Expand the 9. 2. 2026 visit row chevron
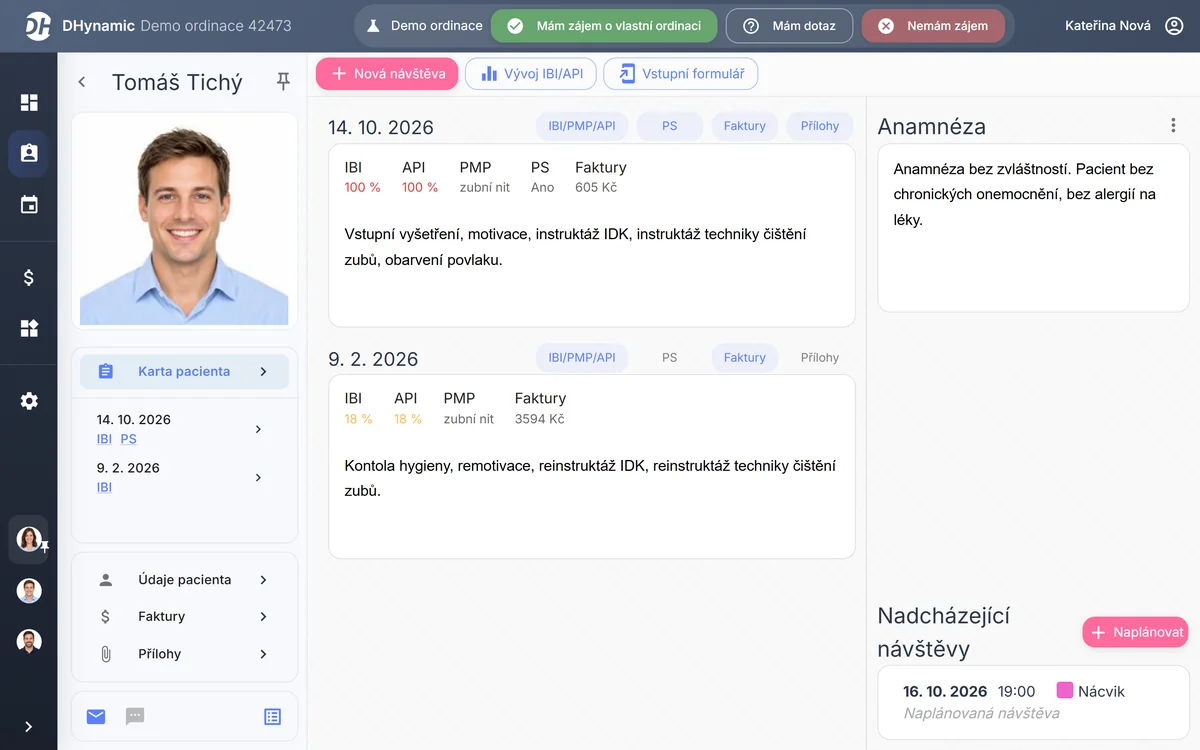 point(258,477)
